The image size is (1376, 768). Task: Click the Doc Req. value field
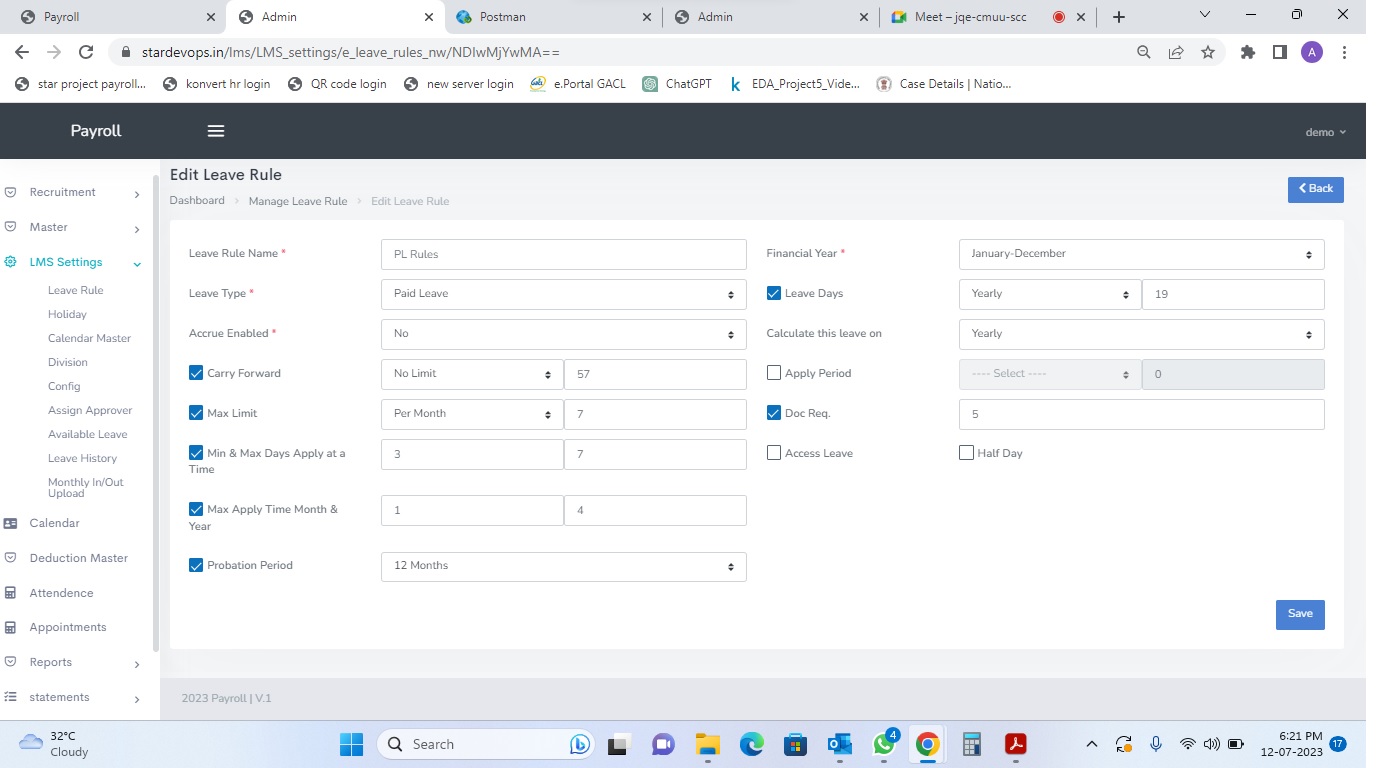1142,414
